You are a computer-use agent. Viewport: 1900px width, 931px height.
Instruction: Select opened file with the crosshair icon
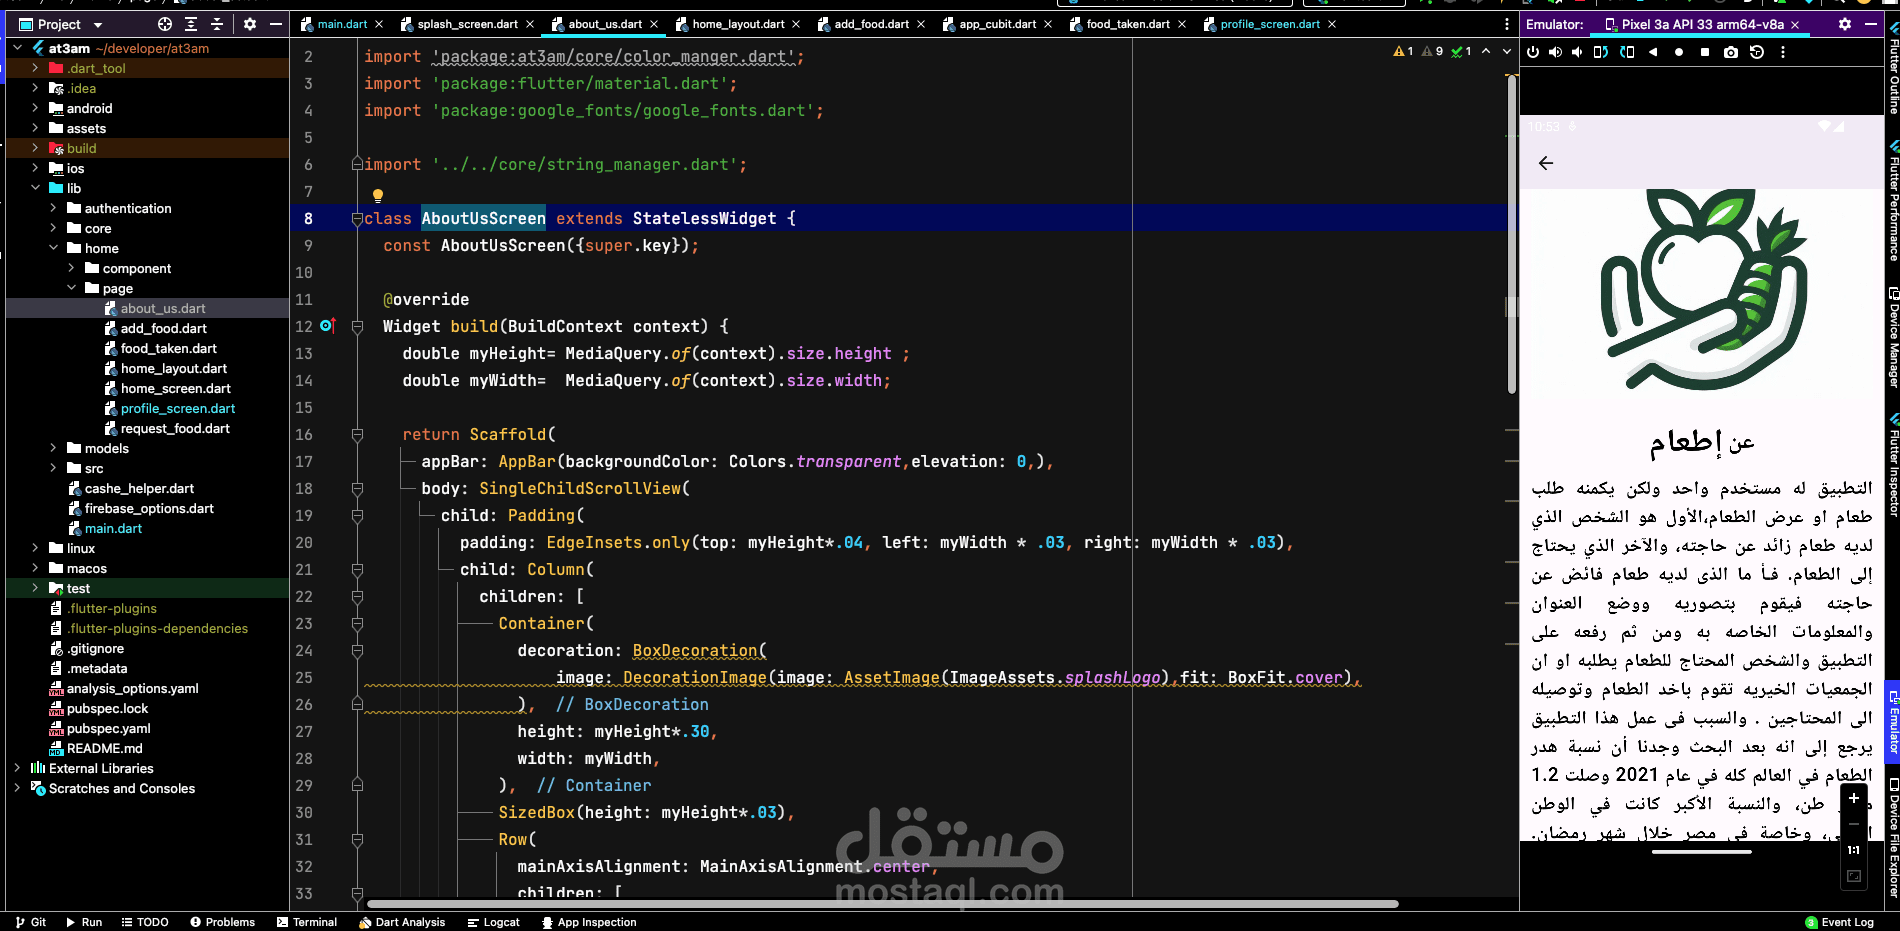pyautogui.click(x=165, y=24)
